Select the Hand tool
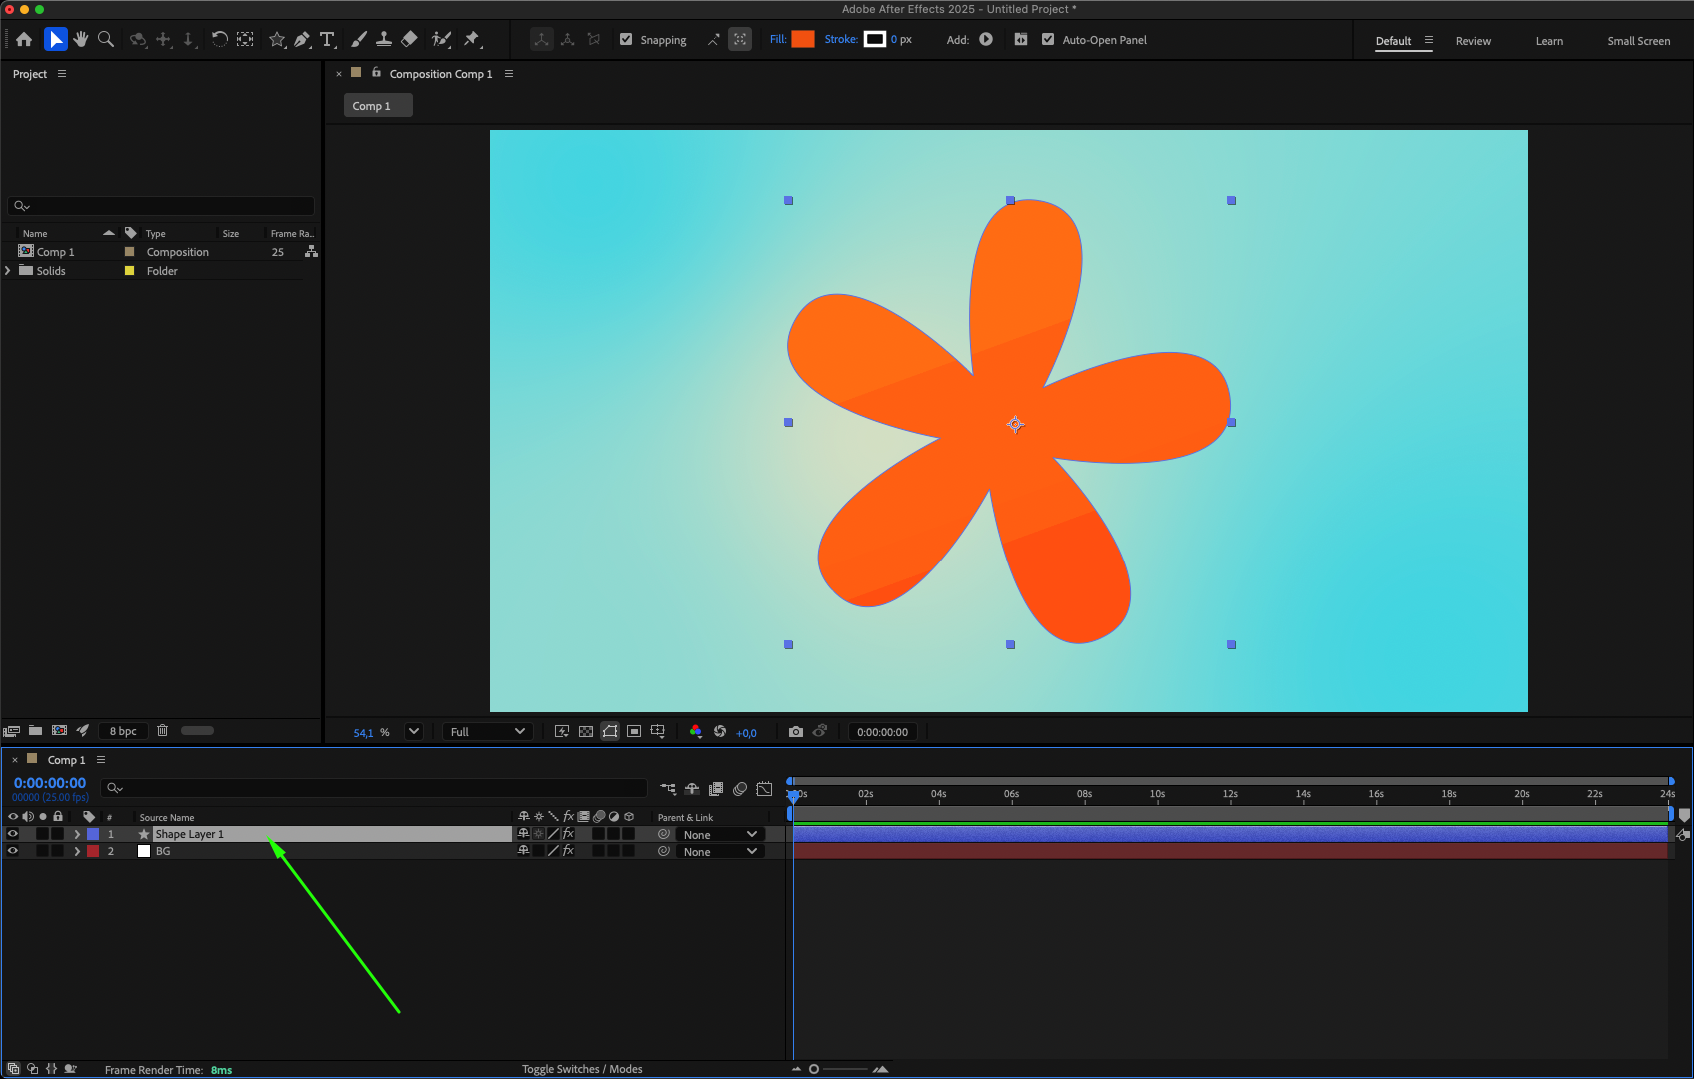Screen dimensions: 1694x1079 pos(81,39)
